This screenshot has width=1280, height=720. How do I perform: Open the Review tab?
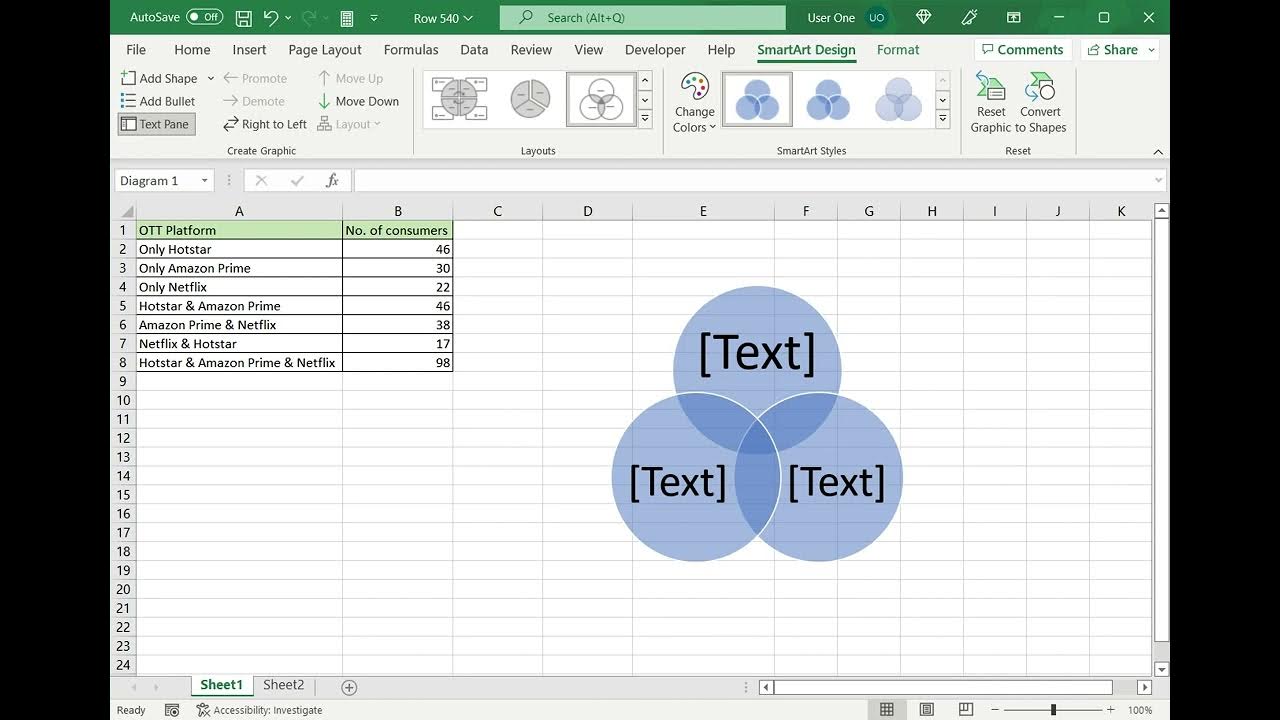pos(531,49)
